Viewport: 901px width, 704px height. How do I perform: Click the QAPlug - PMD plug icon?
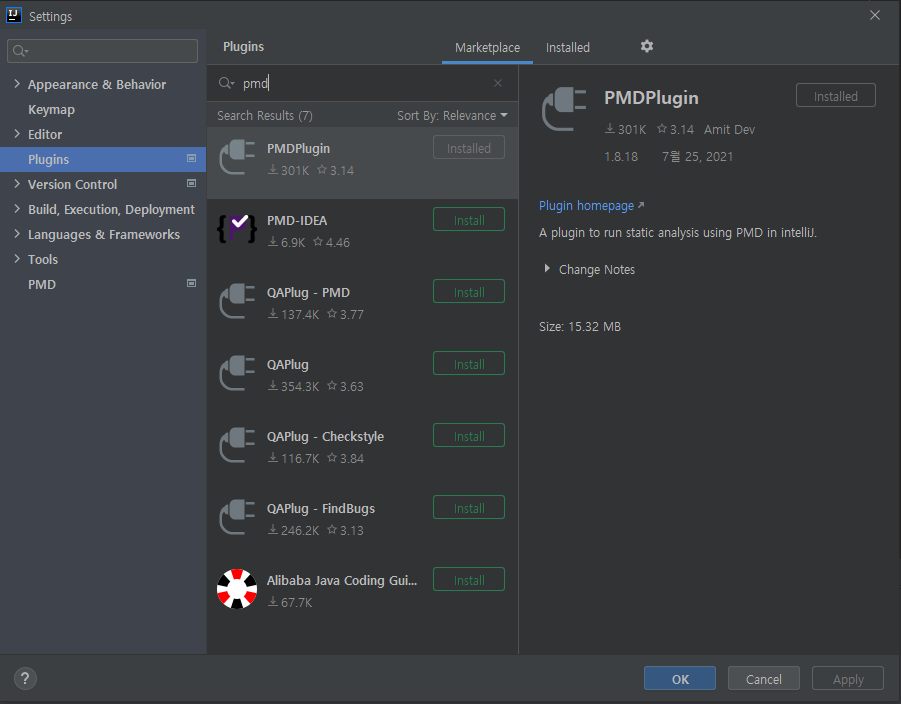237,301
